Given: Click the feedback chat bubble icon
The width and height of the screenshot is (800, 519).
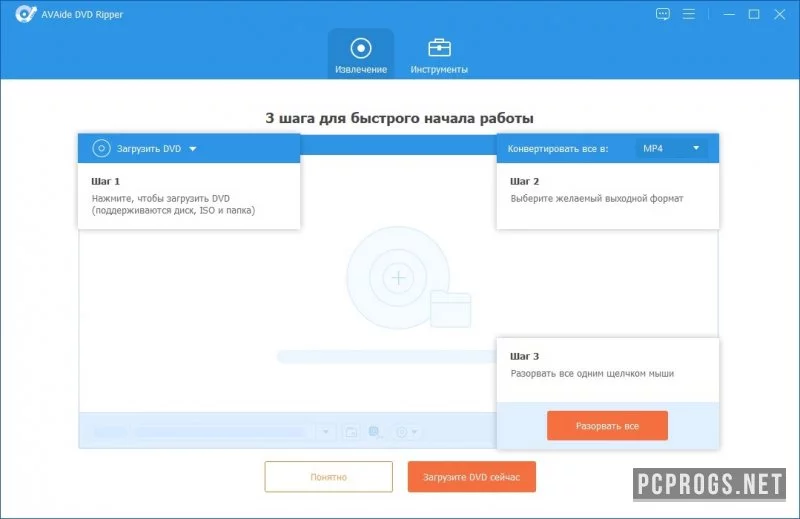Looking at the screenshot, I should pyautogui.click(x=662, y=14).
